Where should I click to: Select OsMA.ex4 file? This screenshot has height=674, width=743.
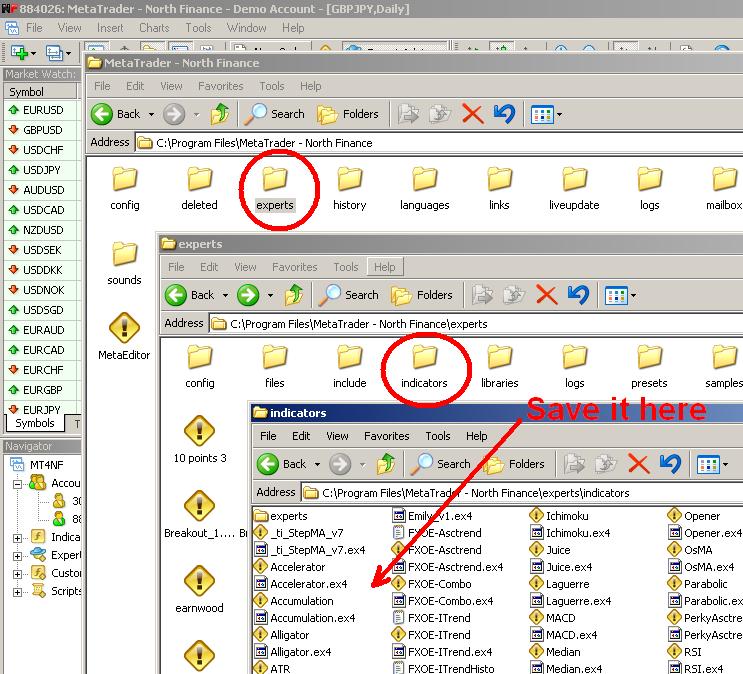tap(702, 567)
